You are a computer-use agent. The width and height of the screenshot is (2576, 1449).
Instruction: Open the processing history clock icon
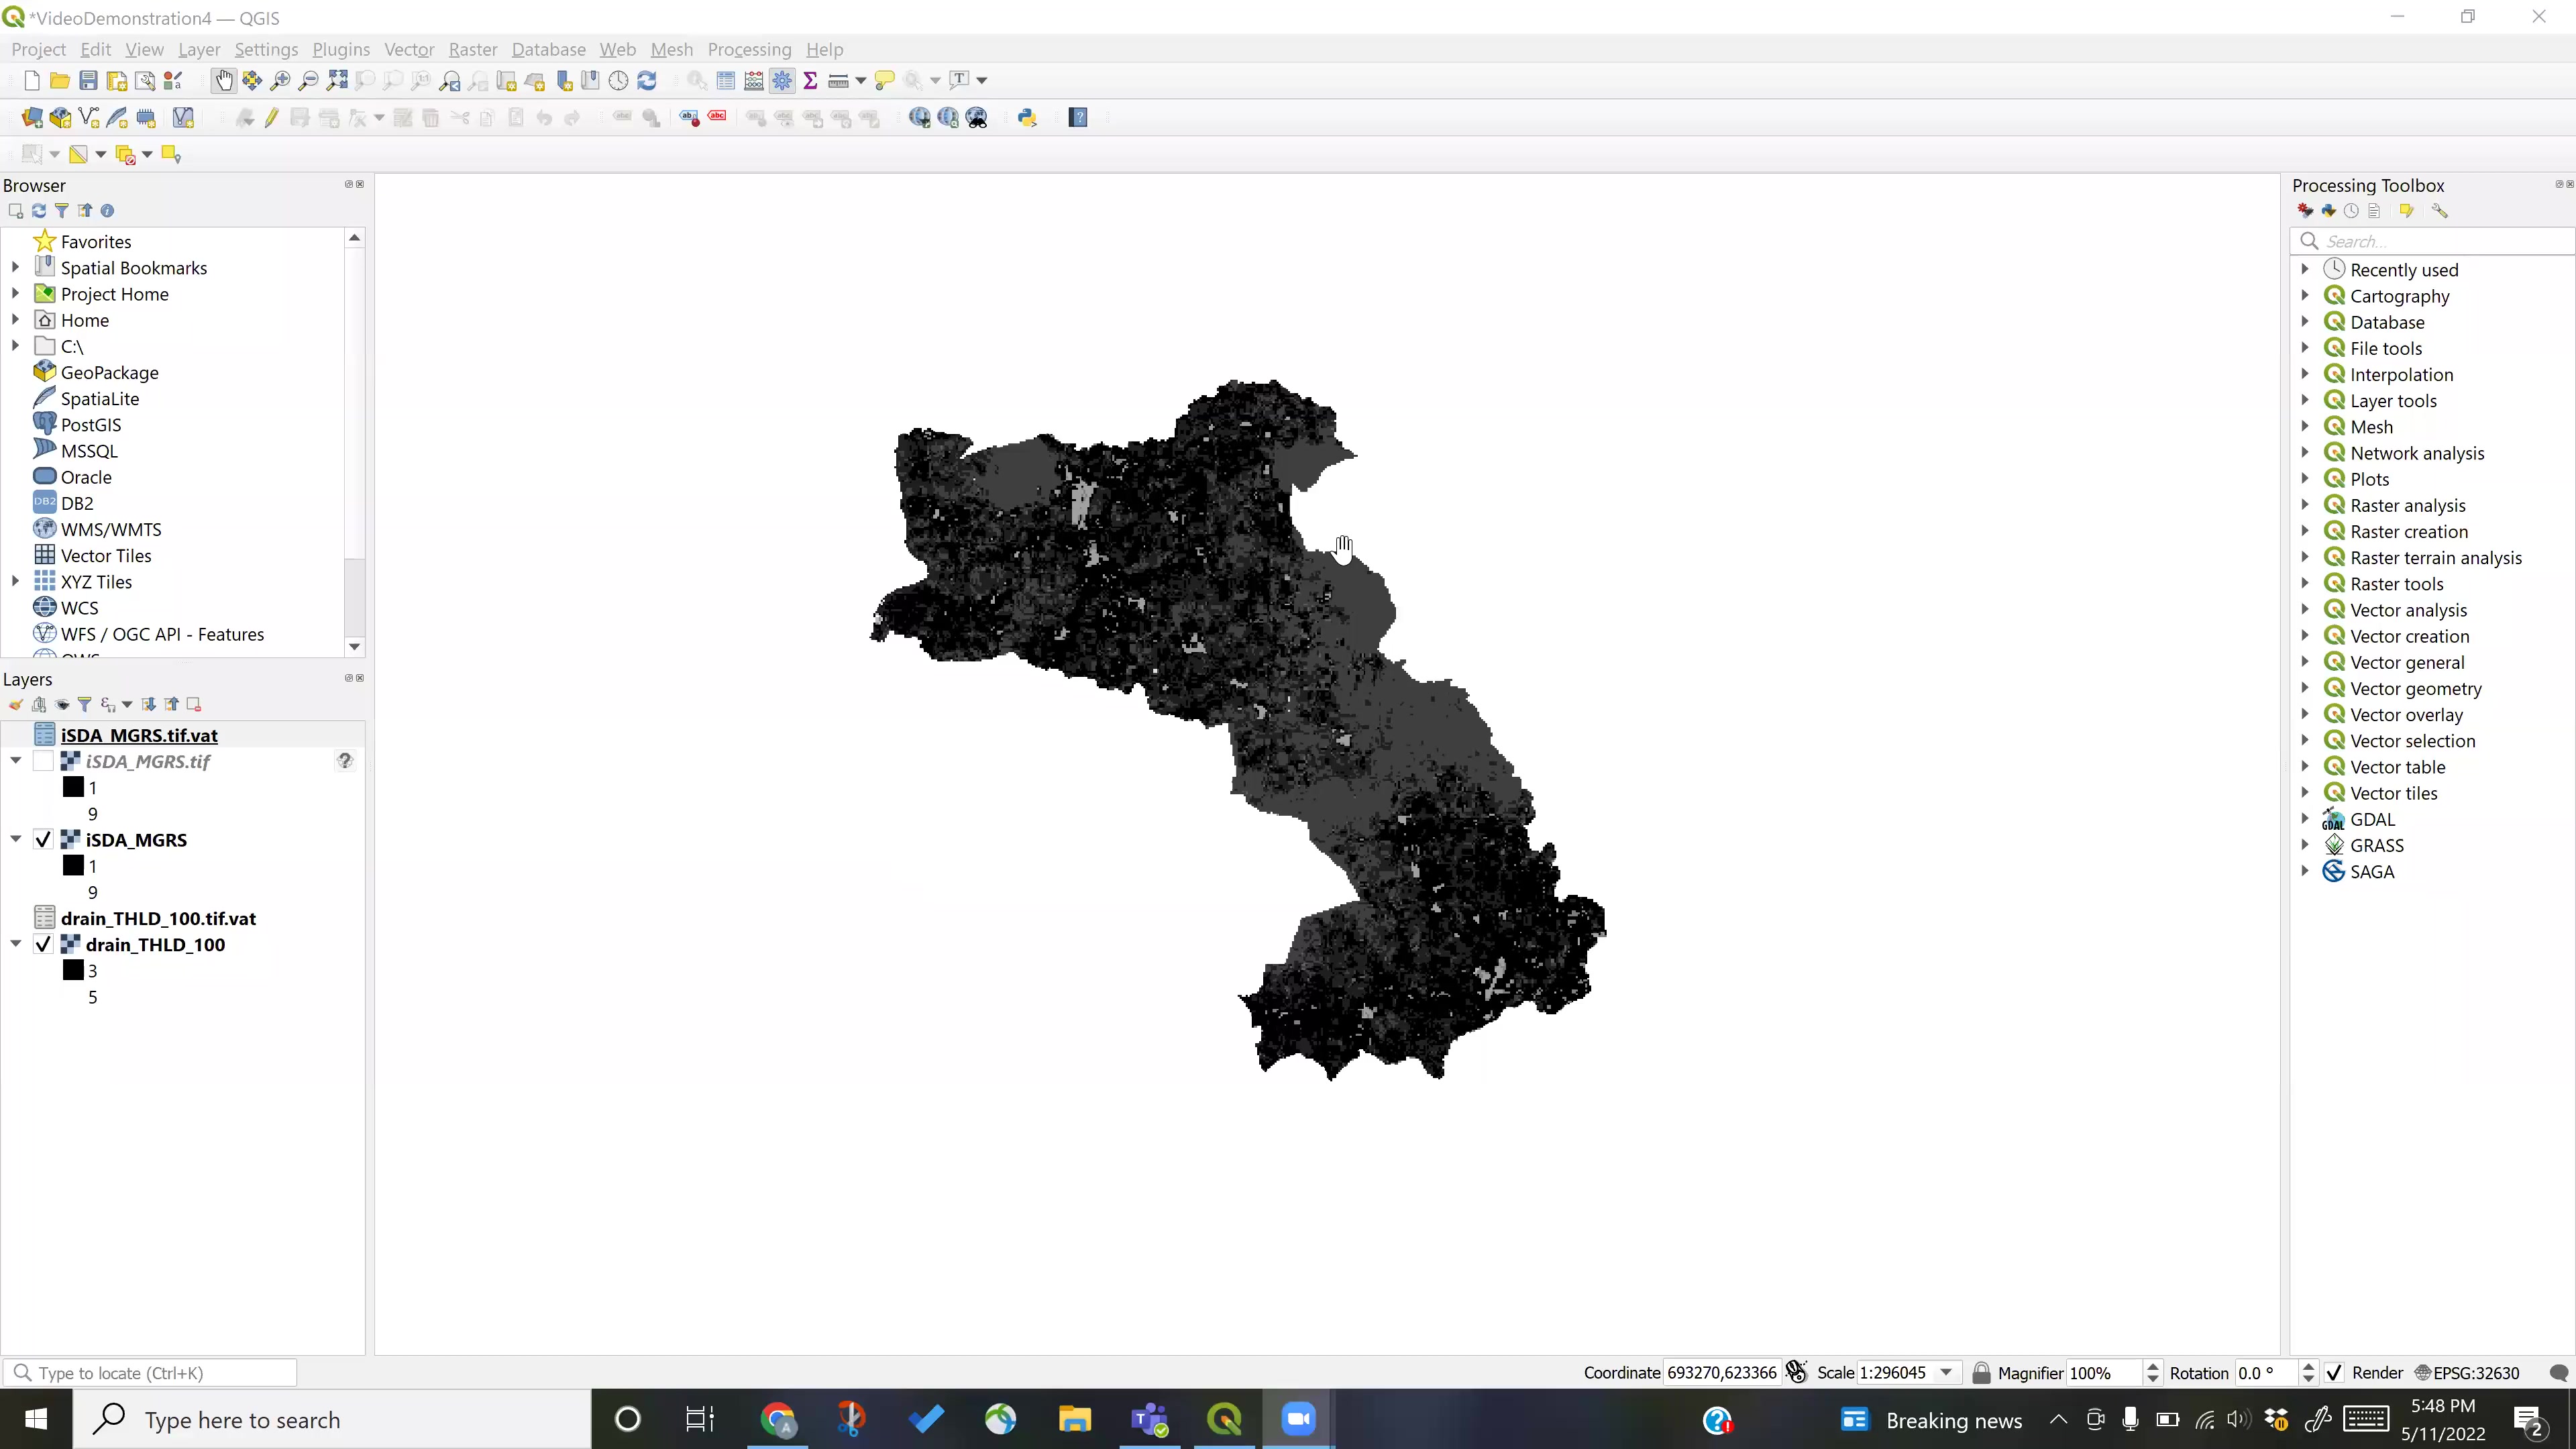pyautogui.click(x=2351, y=211)
